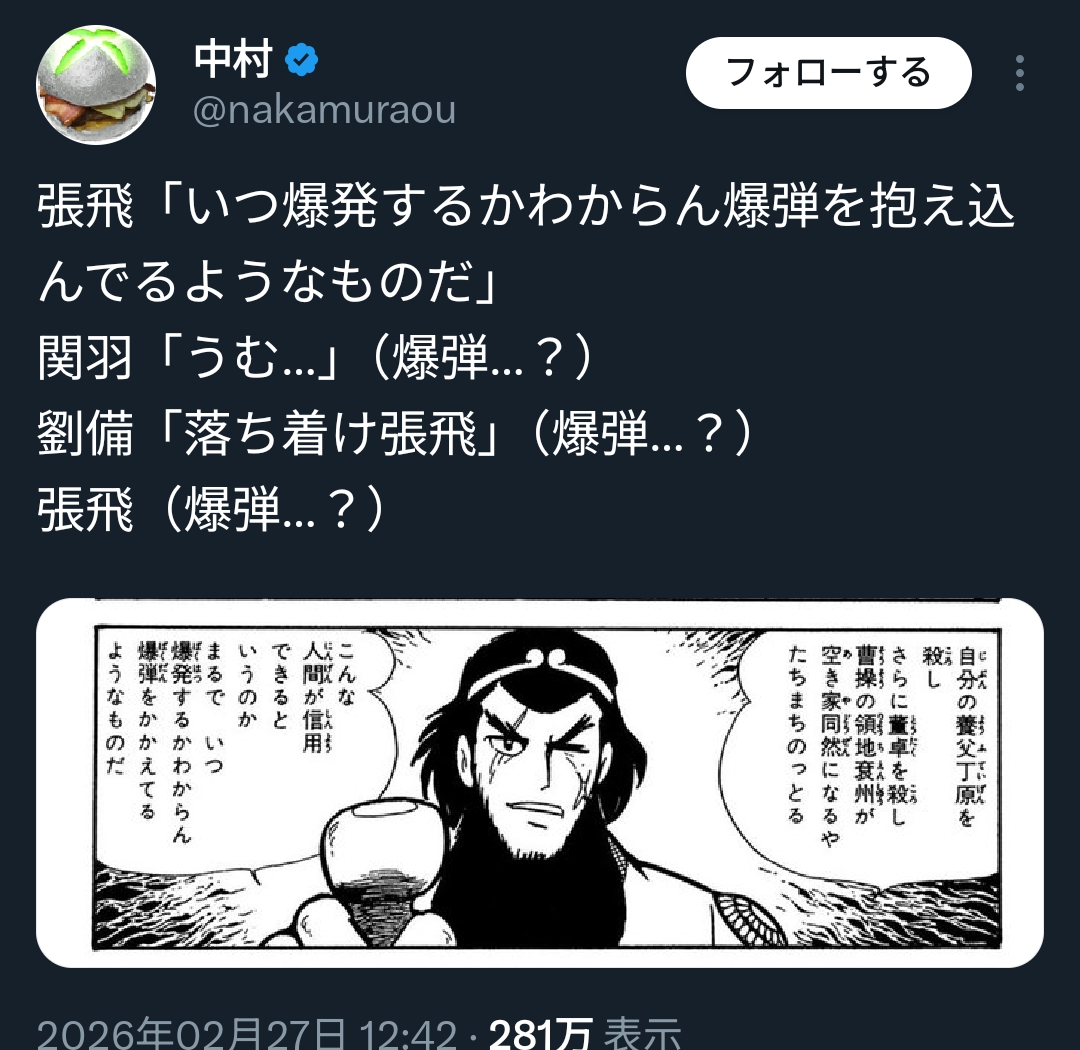Select the first tweet line starting with 張飛「いつ爆発

pyautogui.click(x=526, y=206)
